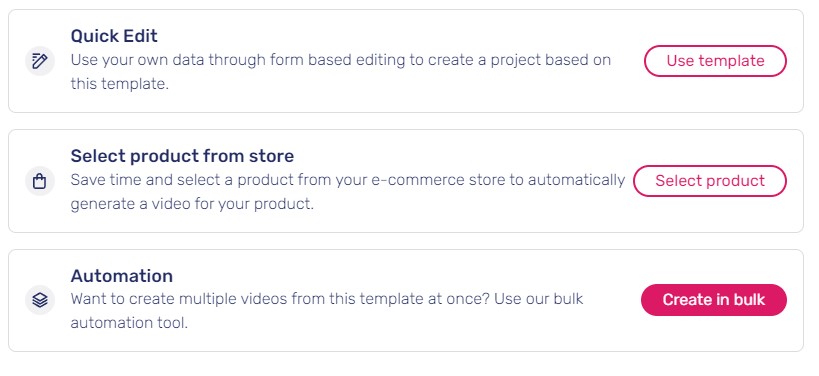The height and width of the screenshot is (376, 819).
Task: Select the 'Select product from store' heading
Action: tap(182, 156)
